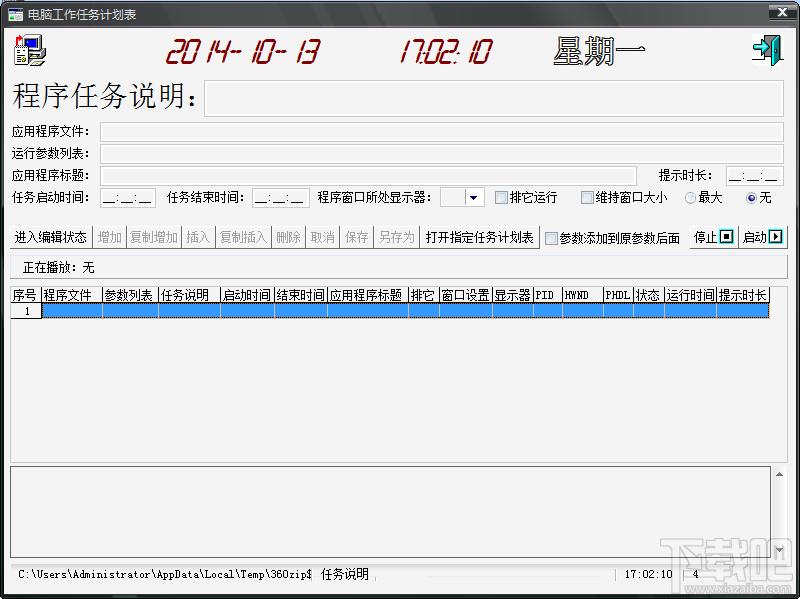Click the 保存 button

pos(357,237)
